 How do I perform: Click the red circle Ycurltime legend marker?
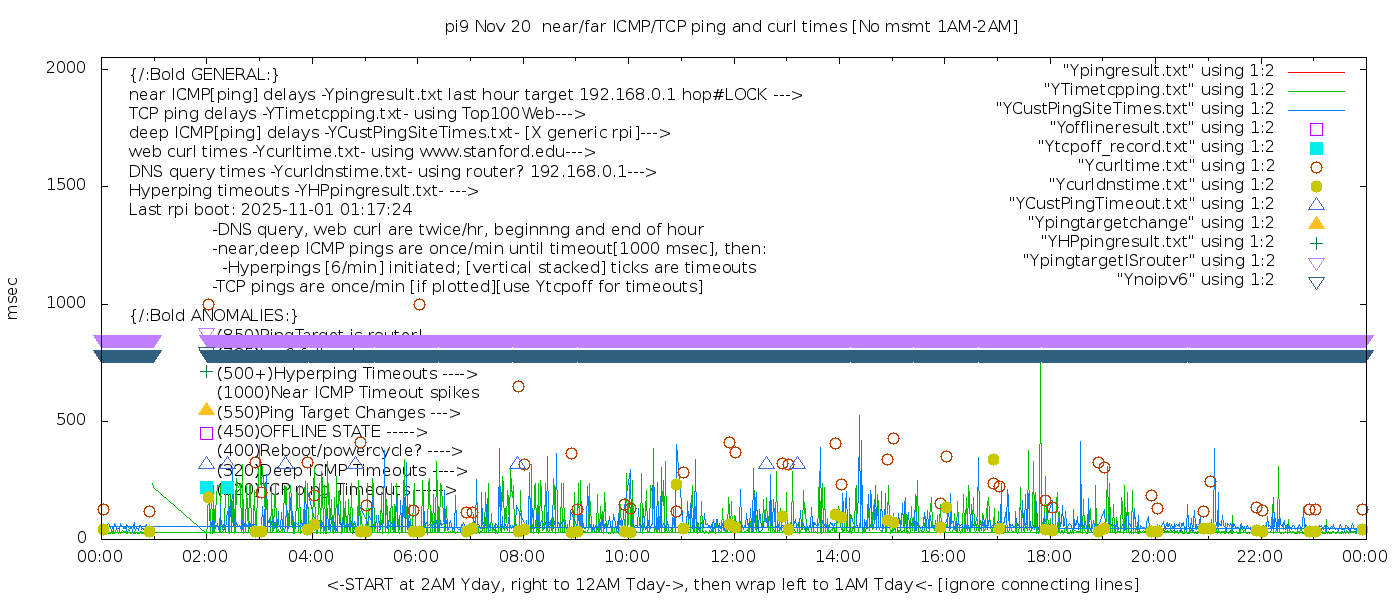1316,166
